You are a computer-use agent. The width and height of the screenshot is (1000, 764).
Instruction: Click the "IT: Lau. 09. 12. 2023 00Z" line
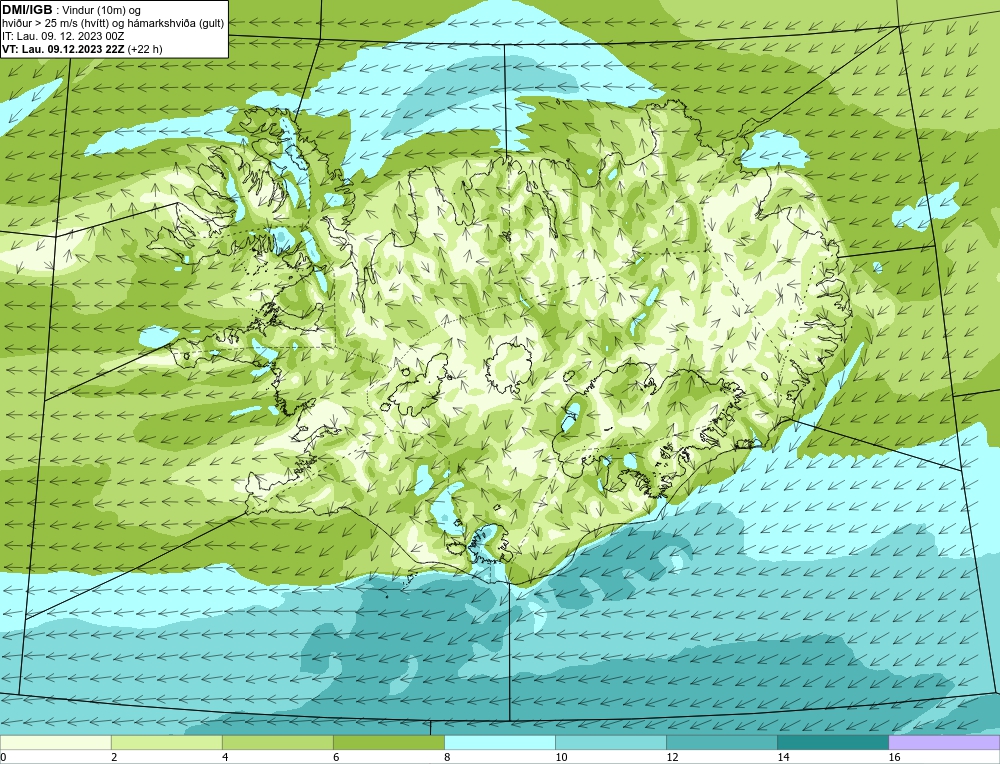coord(63,36)
